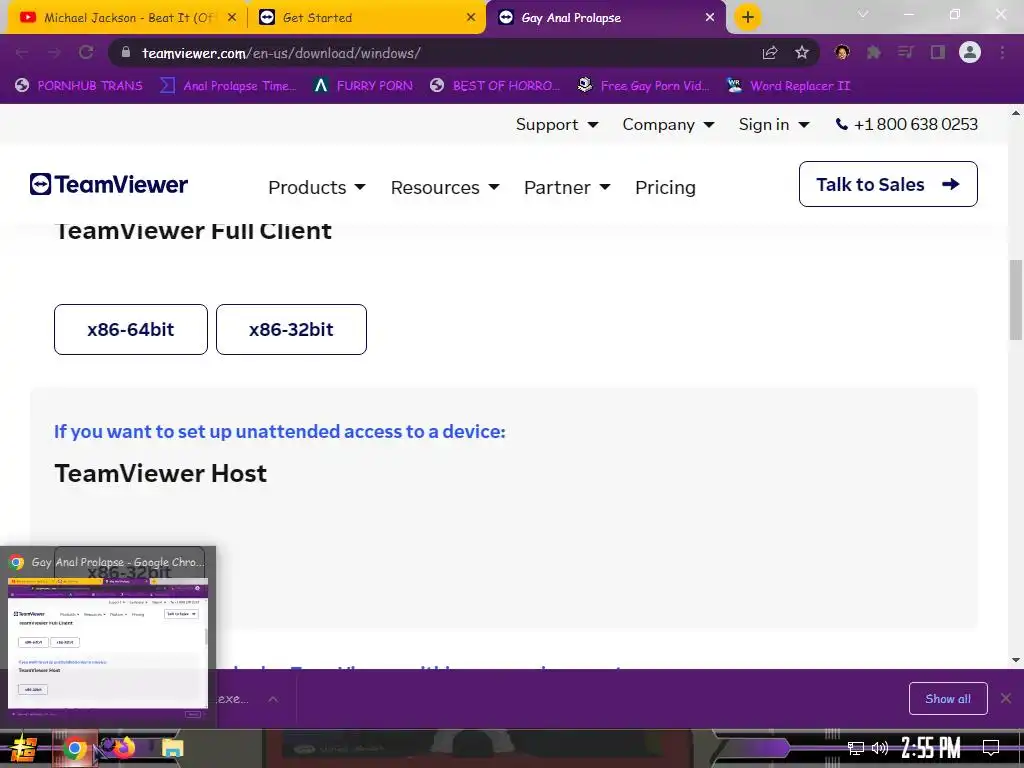Screen dimensions: 1024x768
Task: Click Talk to Sales button
Action: click(888, 184)
